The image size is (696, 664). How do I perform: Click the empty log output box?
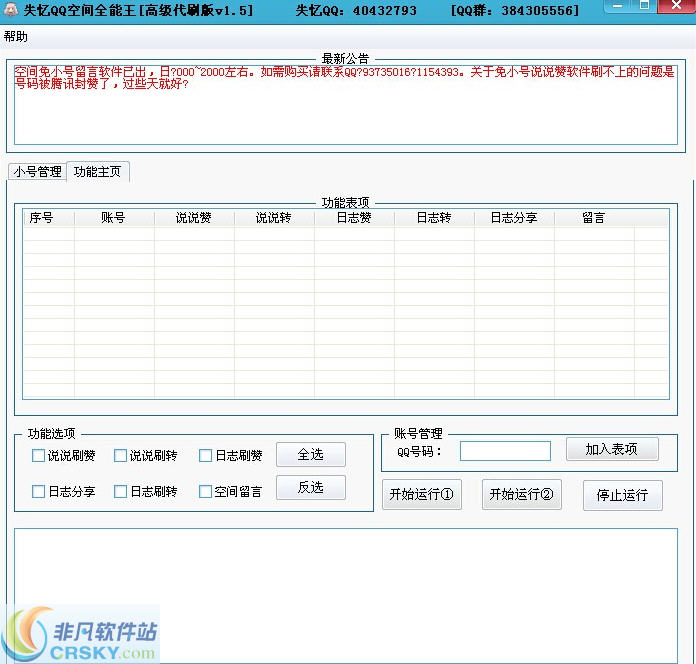tap(346, 595)
